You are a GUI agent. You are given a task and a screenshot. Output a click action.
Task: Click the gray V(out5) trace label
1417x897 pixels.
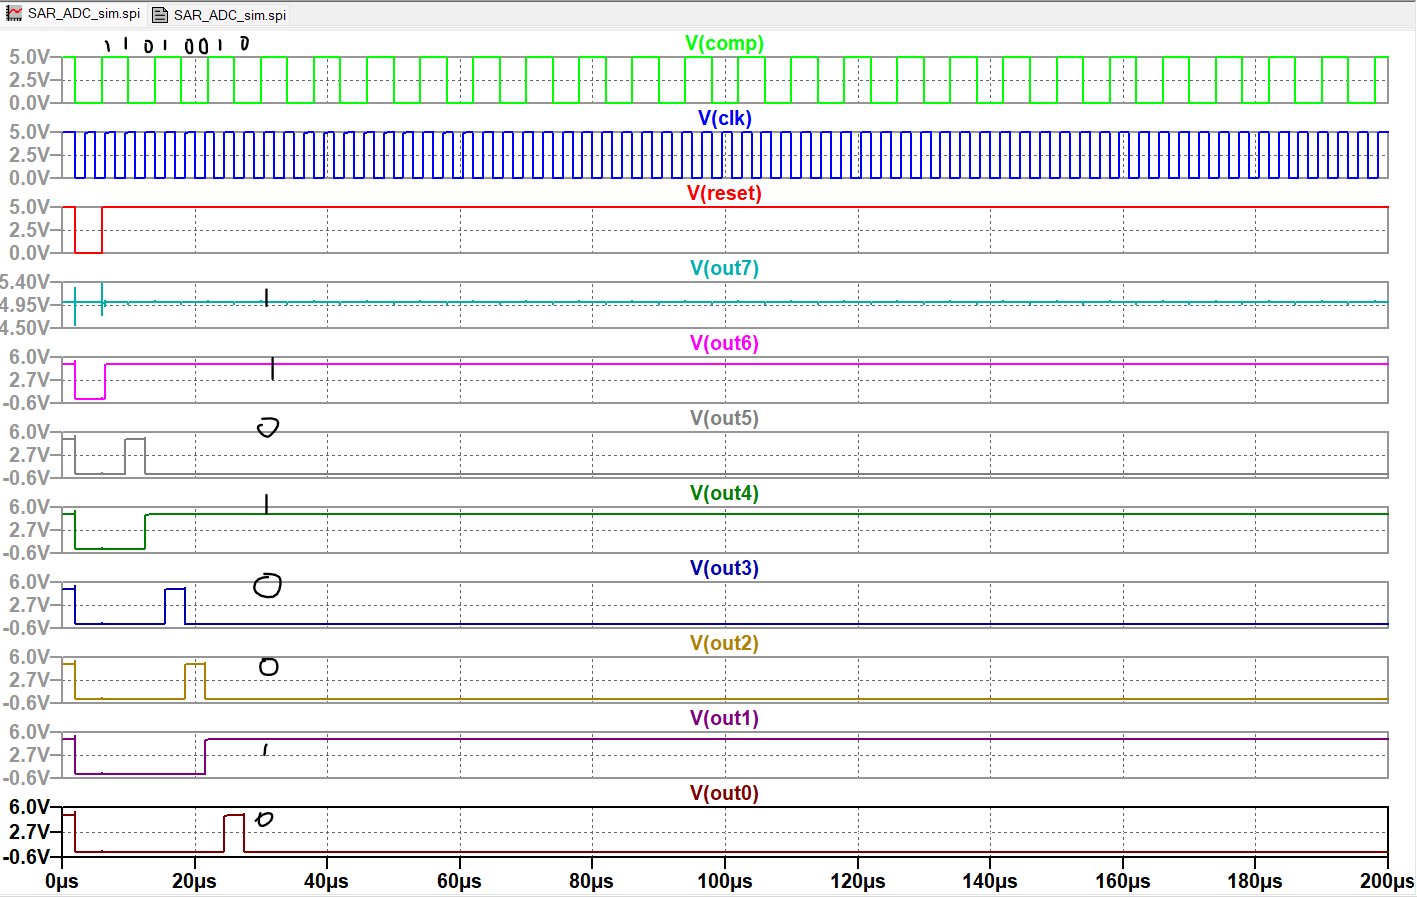[724, 418]
